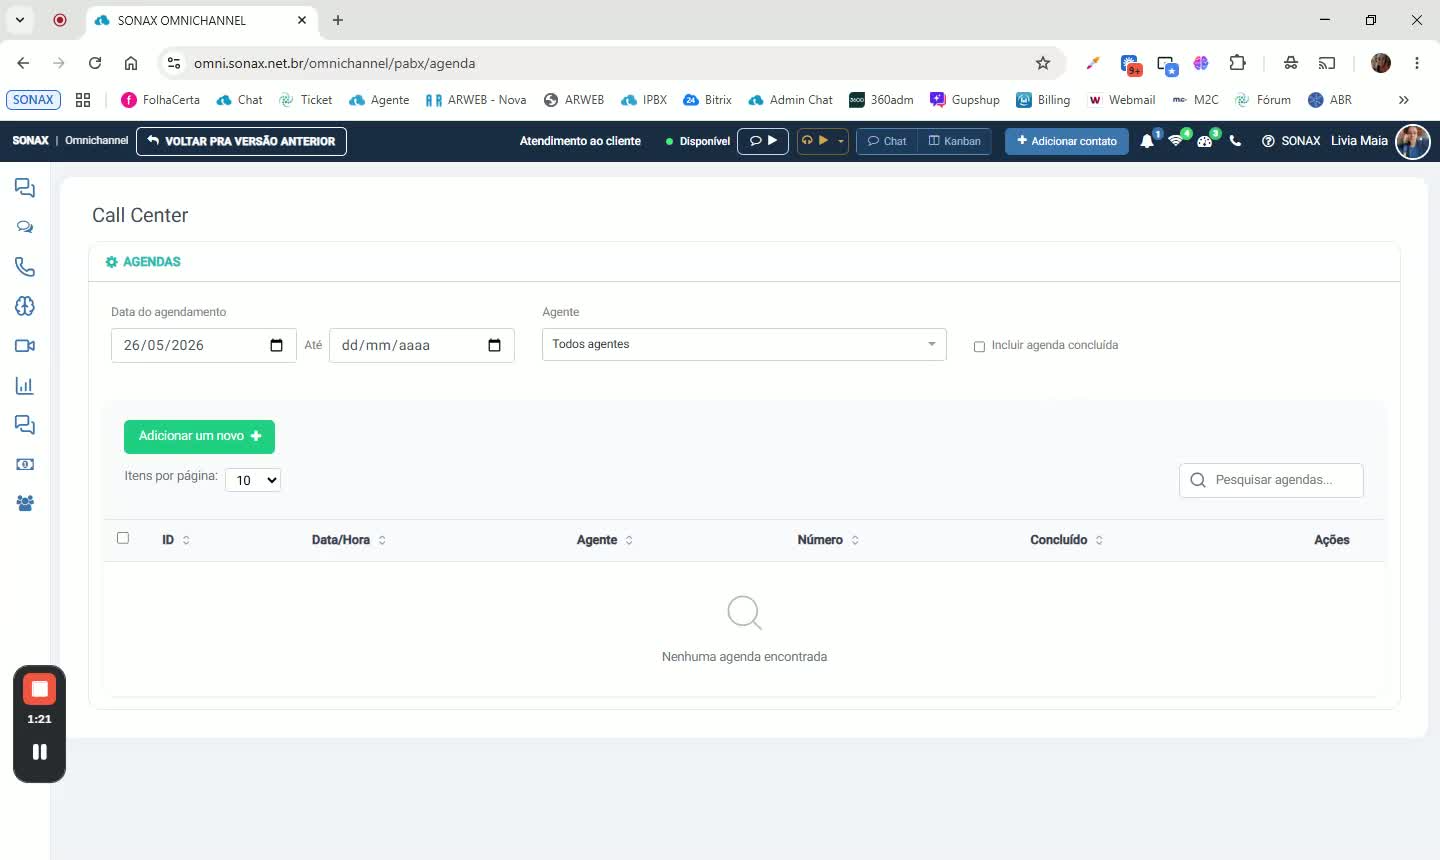Image resolution: width=1440 pixels, height=860 pixels.
Task: Open the speech bubbles sidebar icon
Action: tap(25, 227)
